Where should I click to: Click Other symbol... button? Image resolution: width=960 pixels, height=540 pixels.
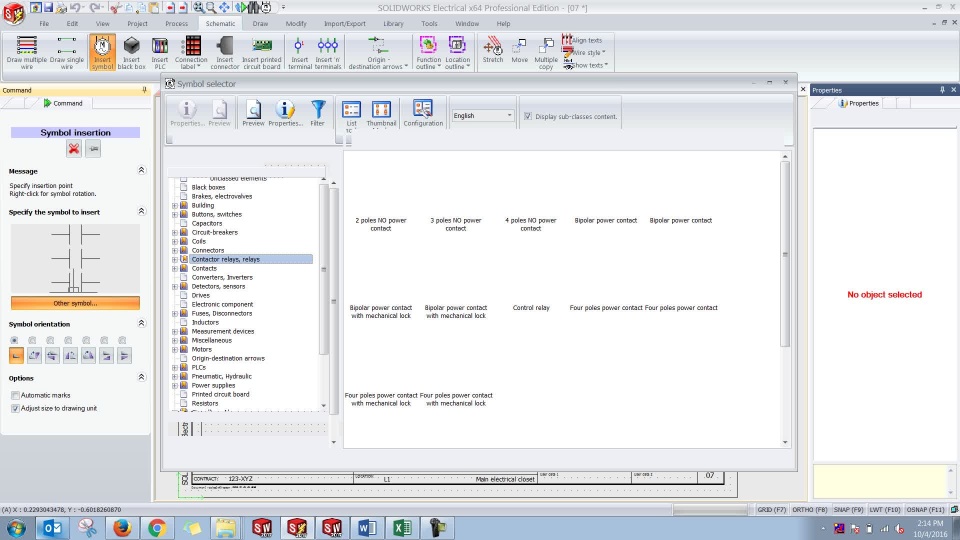pyautogui.click(x=75, y=303)
